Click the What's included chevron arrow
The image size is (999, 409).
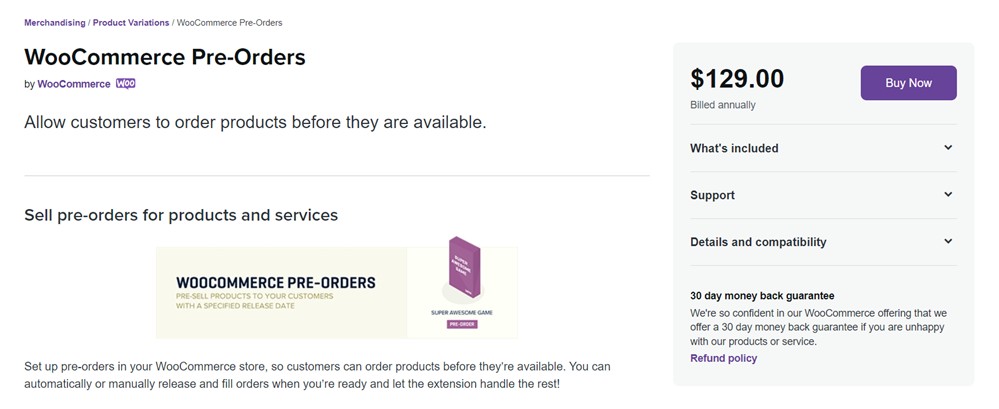tap(948, 148)
